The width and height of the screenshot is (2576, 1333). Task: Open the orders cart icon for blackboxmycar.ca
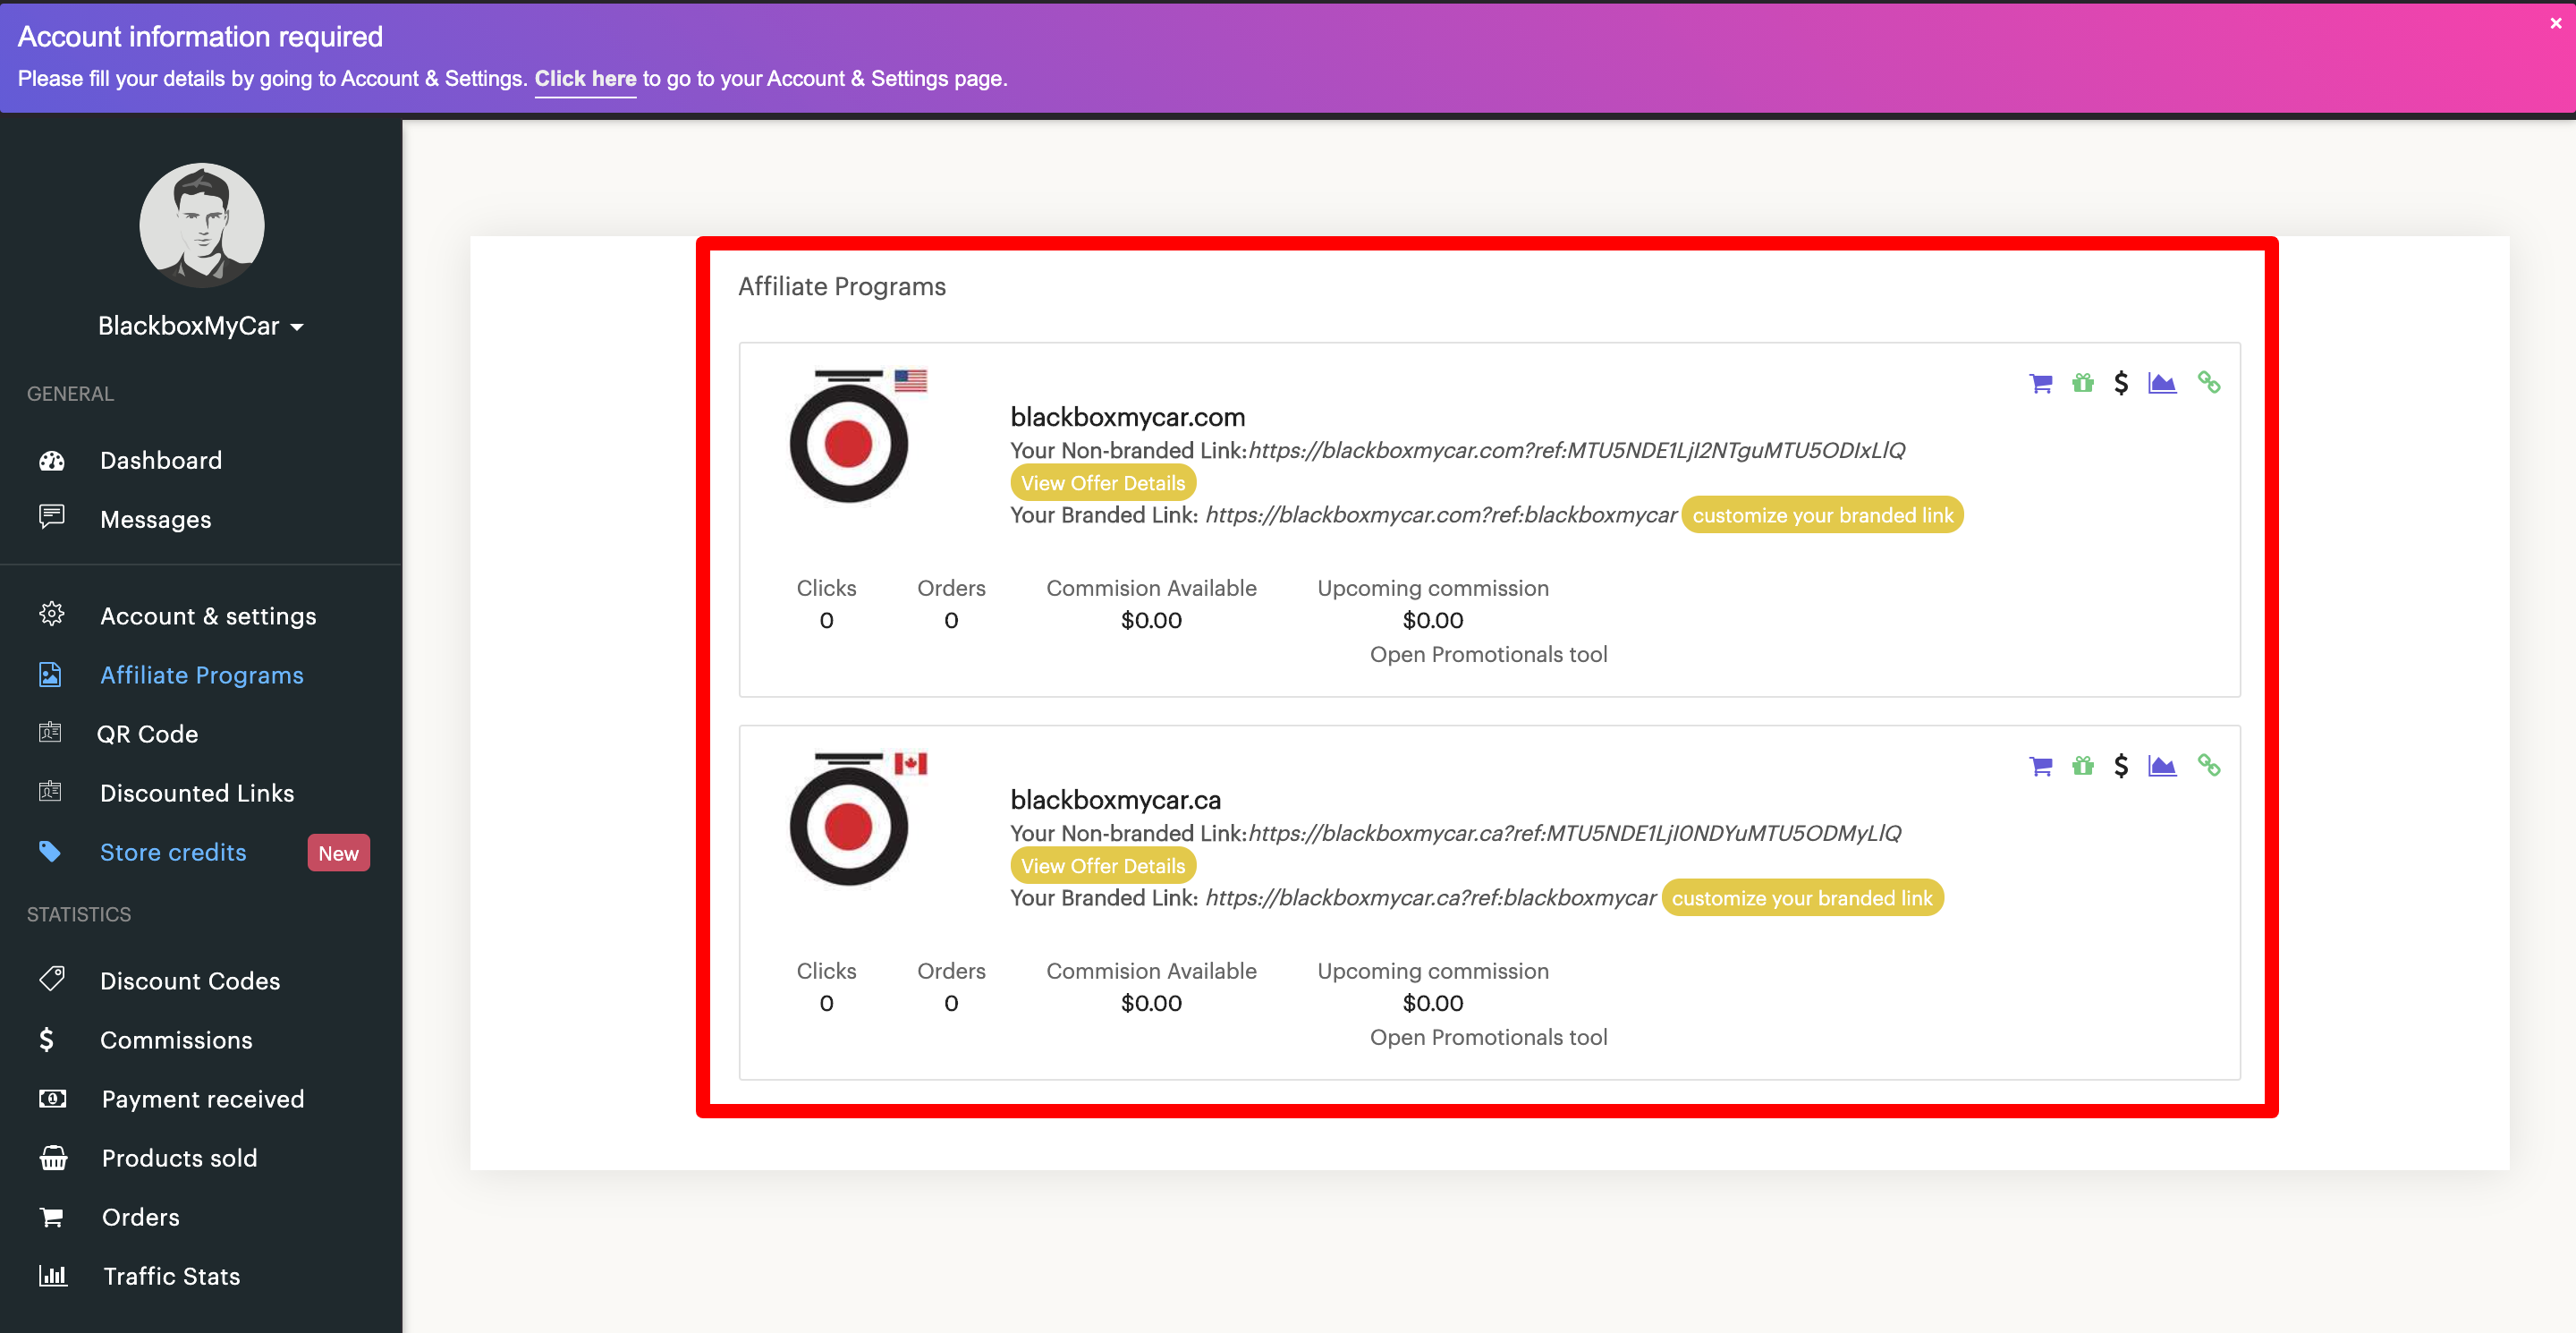pos(2040,766)
